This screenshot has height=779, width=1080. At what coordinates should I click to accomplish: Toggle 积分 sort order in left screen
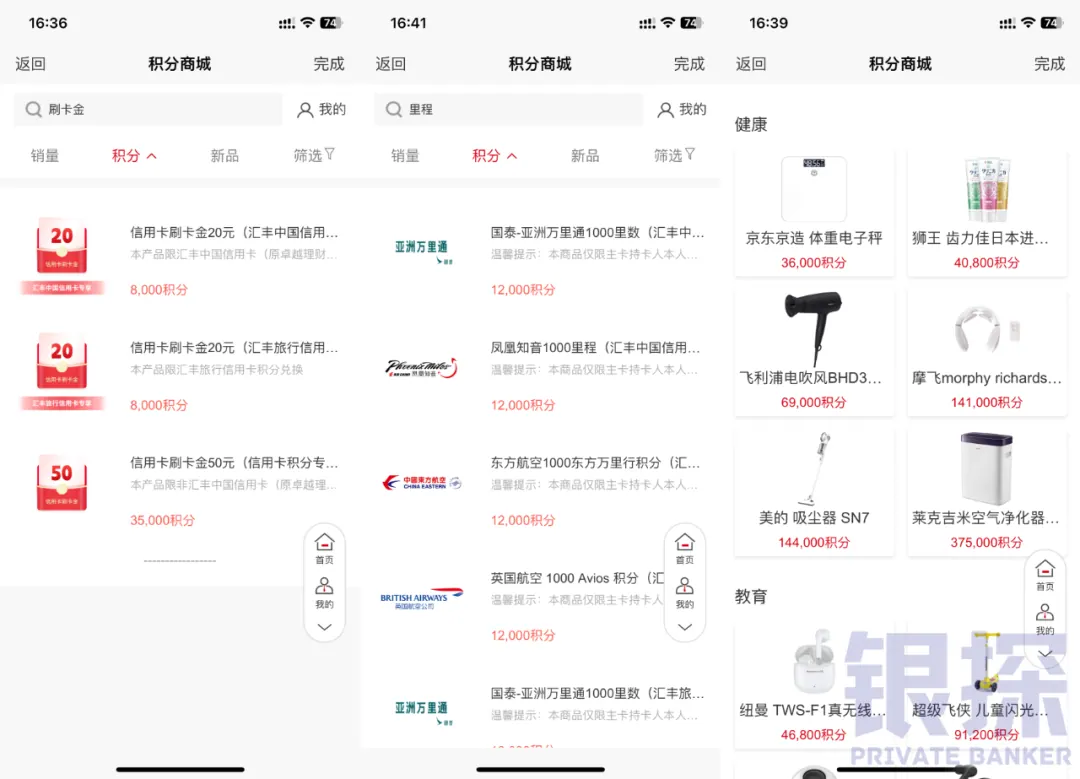[134, 156]
